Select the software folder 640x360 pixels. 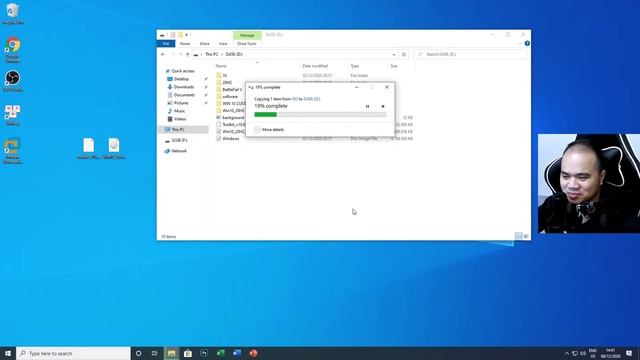pyautogui.click(x=227, y=97)
